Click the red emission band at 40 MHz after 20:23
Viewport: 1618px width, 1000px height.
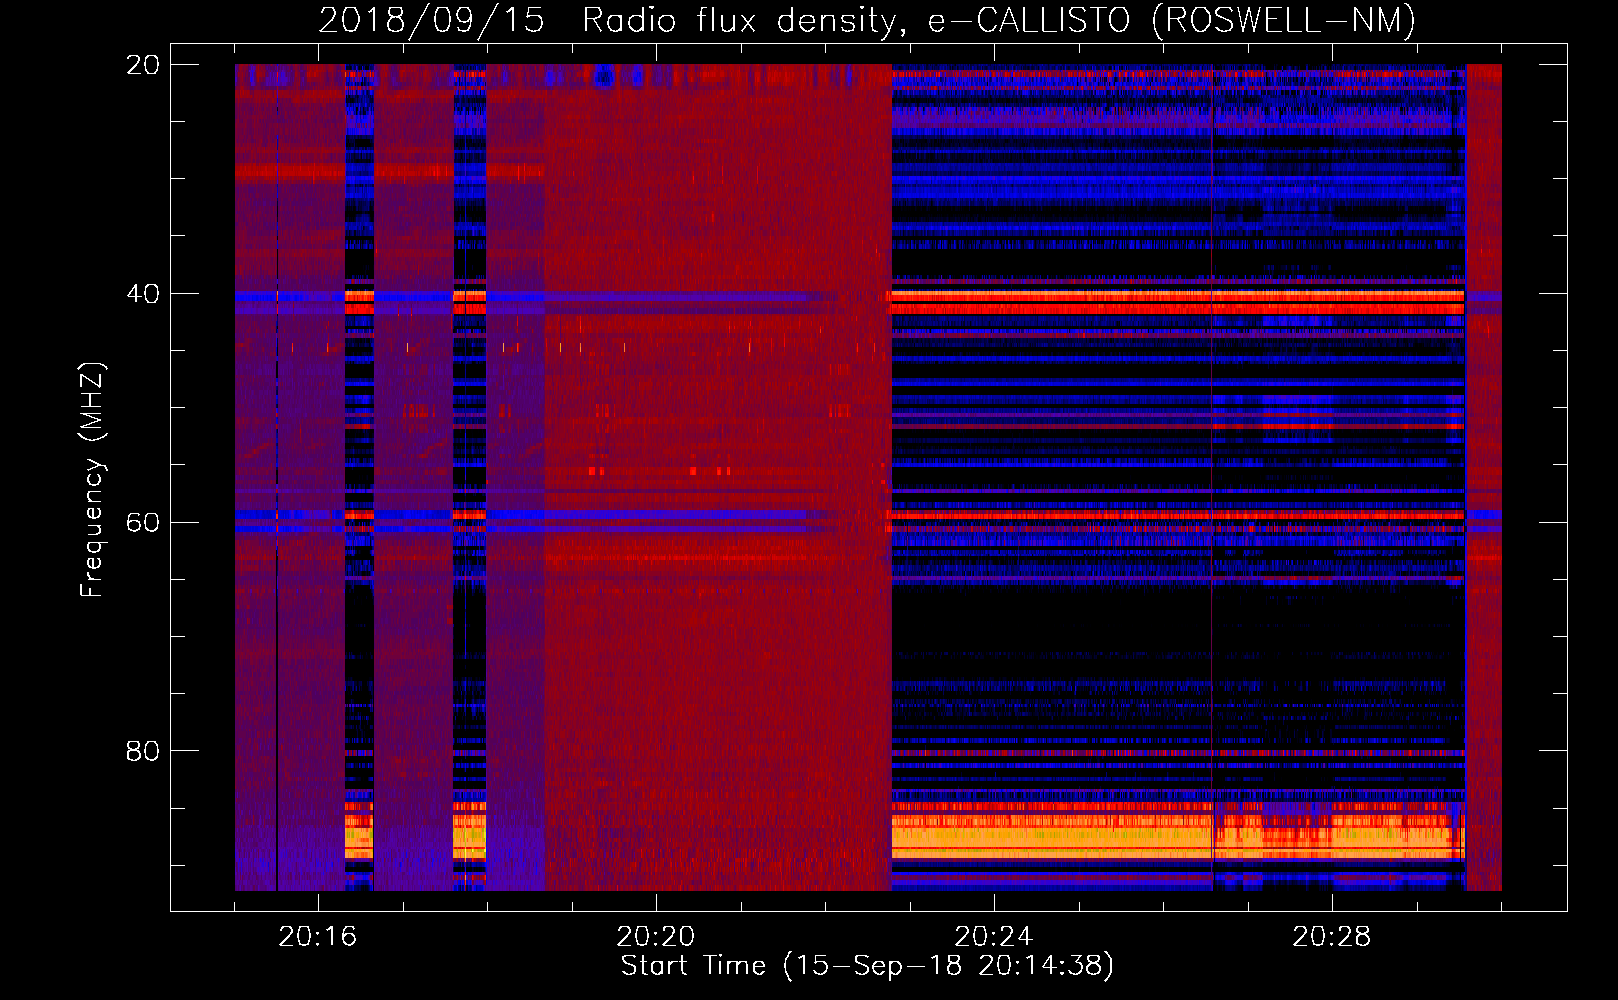[x=1178, y=302]
